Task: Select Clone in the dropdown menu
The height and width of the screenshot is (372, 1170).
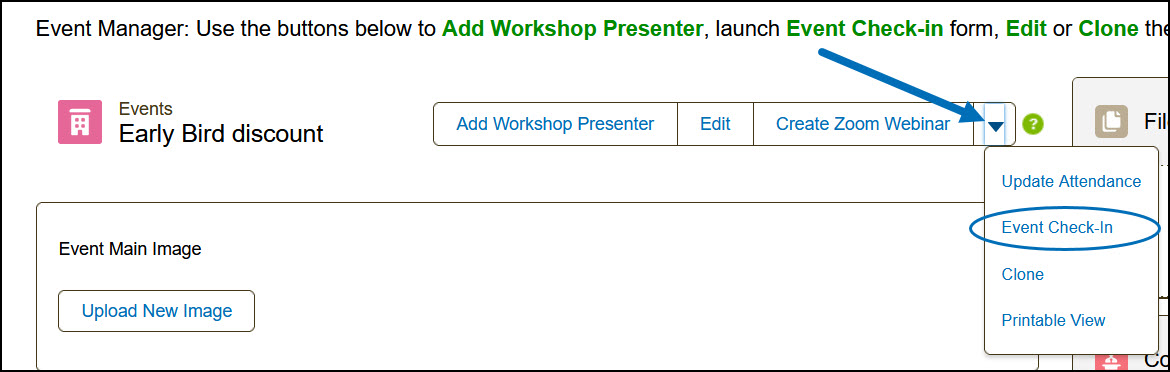Action: tap(1022, 274)
